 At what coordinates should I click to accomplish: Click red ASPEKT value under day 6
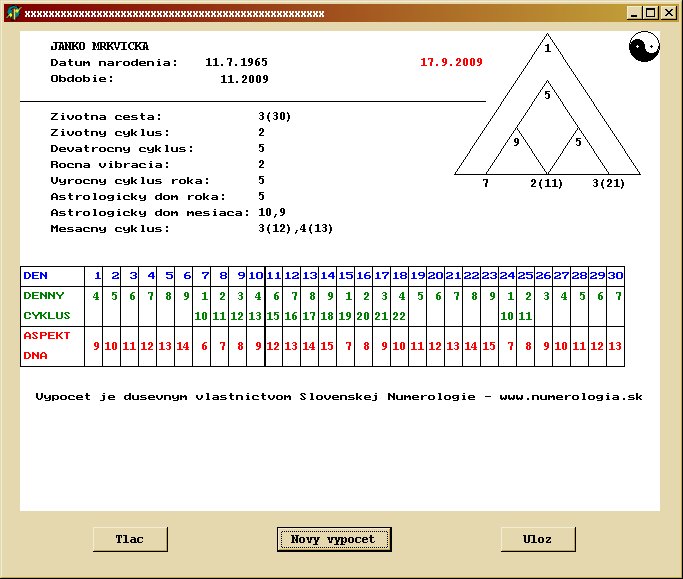(183, 346)
